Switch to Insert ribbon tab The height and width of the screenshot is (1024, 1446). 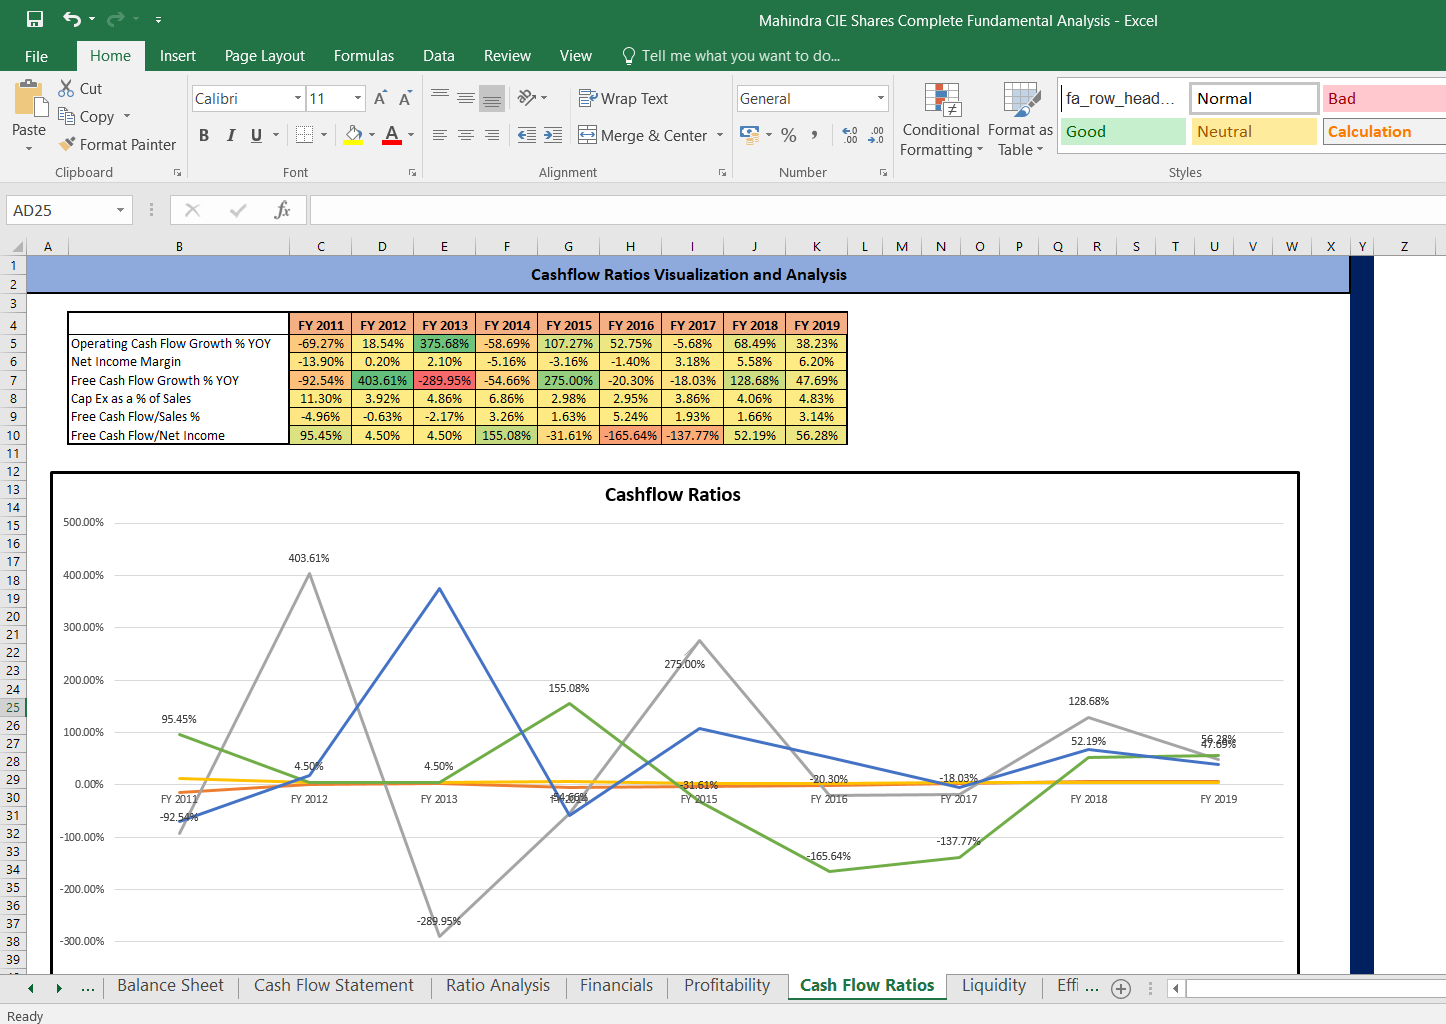pyautogui.click(x=178, y=56)
